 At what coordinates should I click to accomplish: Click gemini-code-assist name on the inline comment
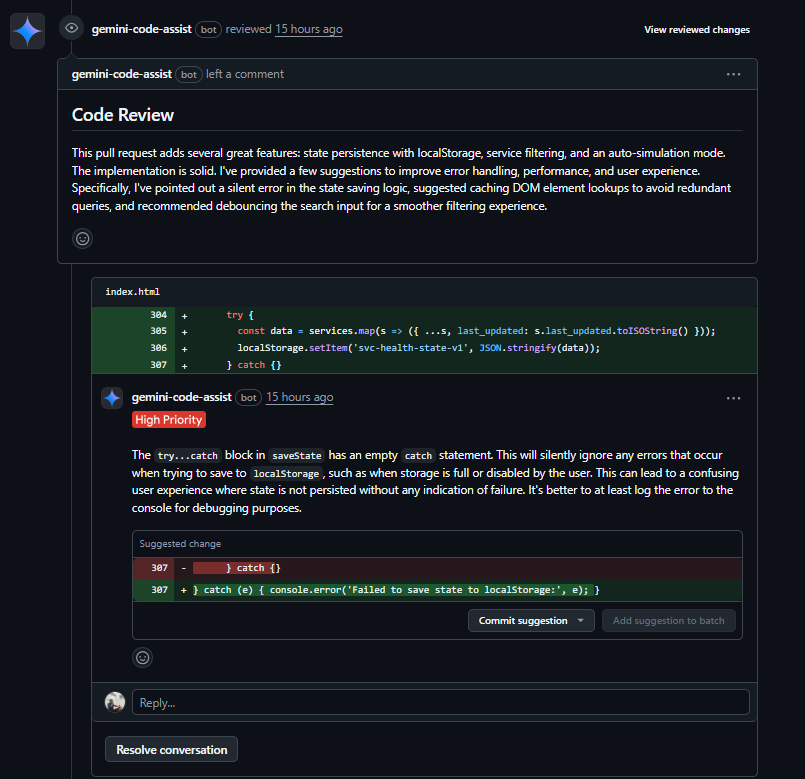(181, 397)
